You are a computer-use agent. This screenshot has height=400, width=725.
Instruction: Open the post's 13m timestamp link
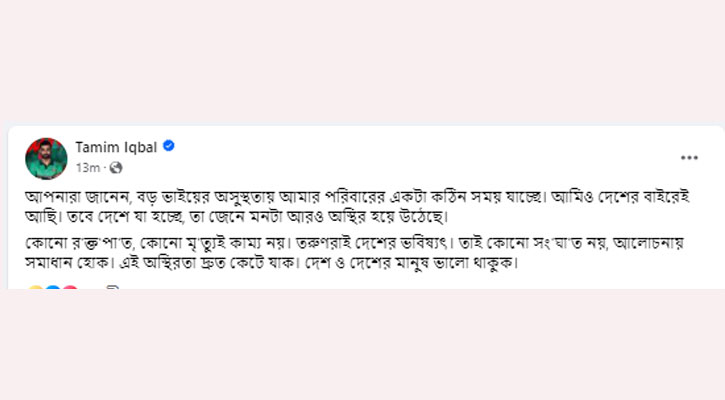click(88, 167)
